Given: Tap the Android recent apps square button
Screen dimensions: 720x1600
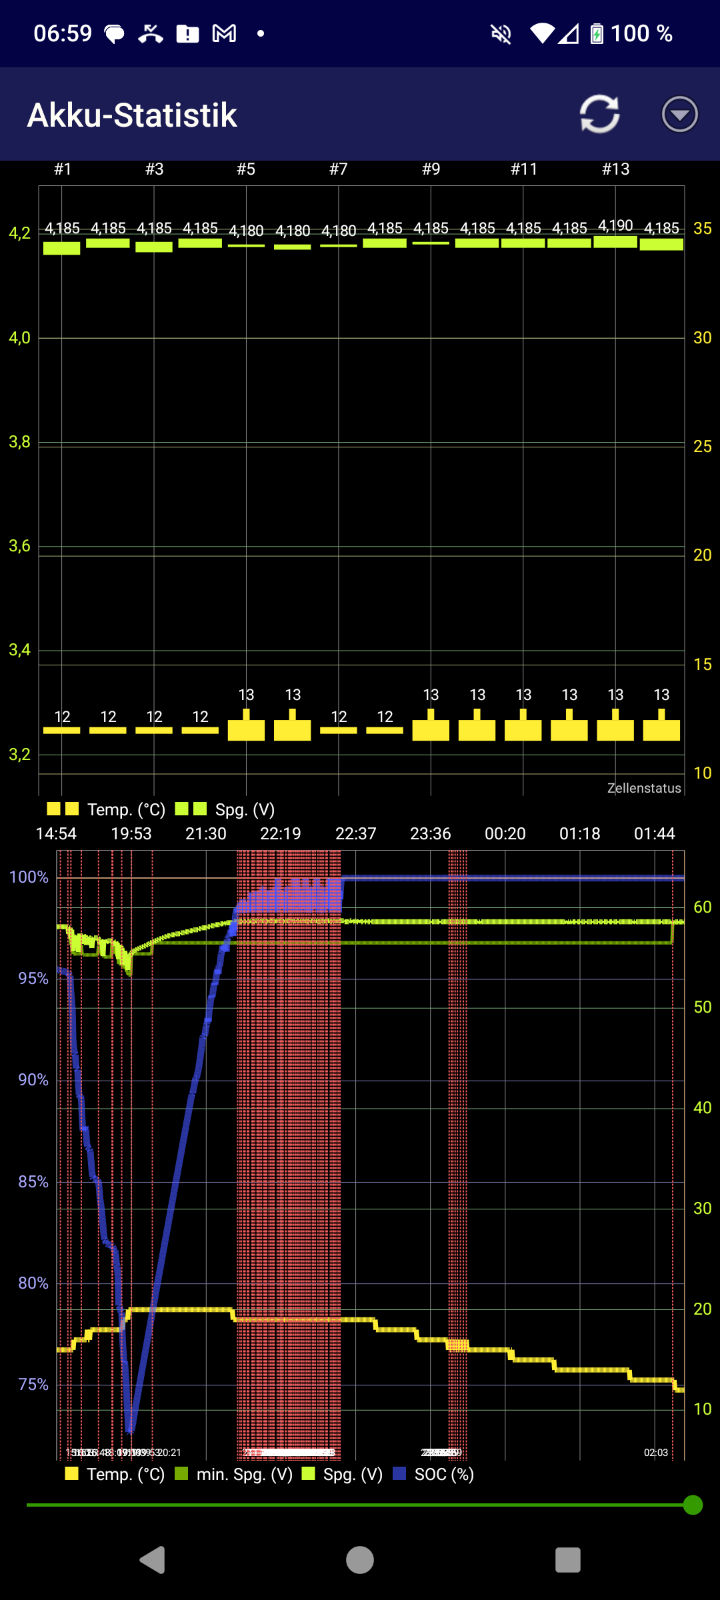Looking at the screenshot, I should pyautogui.click(x=568, y=1560).
